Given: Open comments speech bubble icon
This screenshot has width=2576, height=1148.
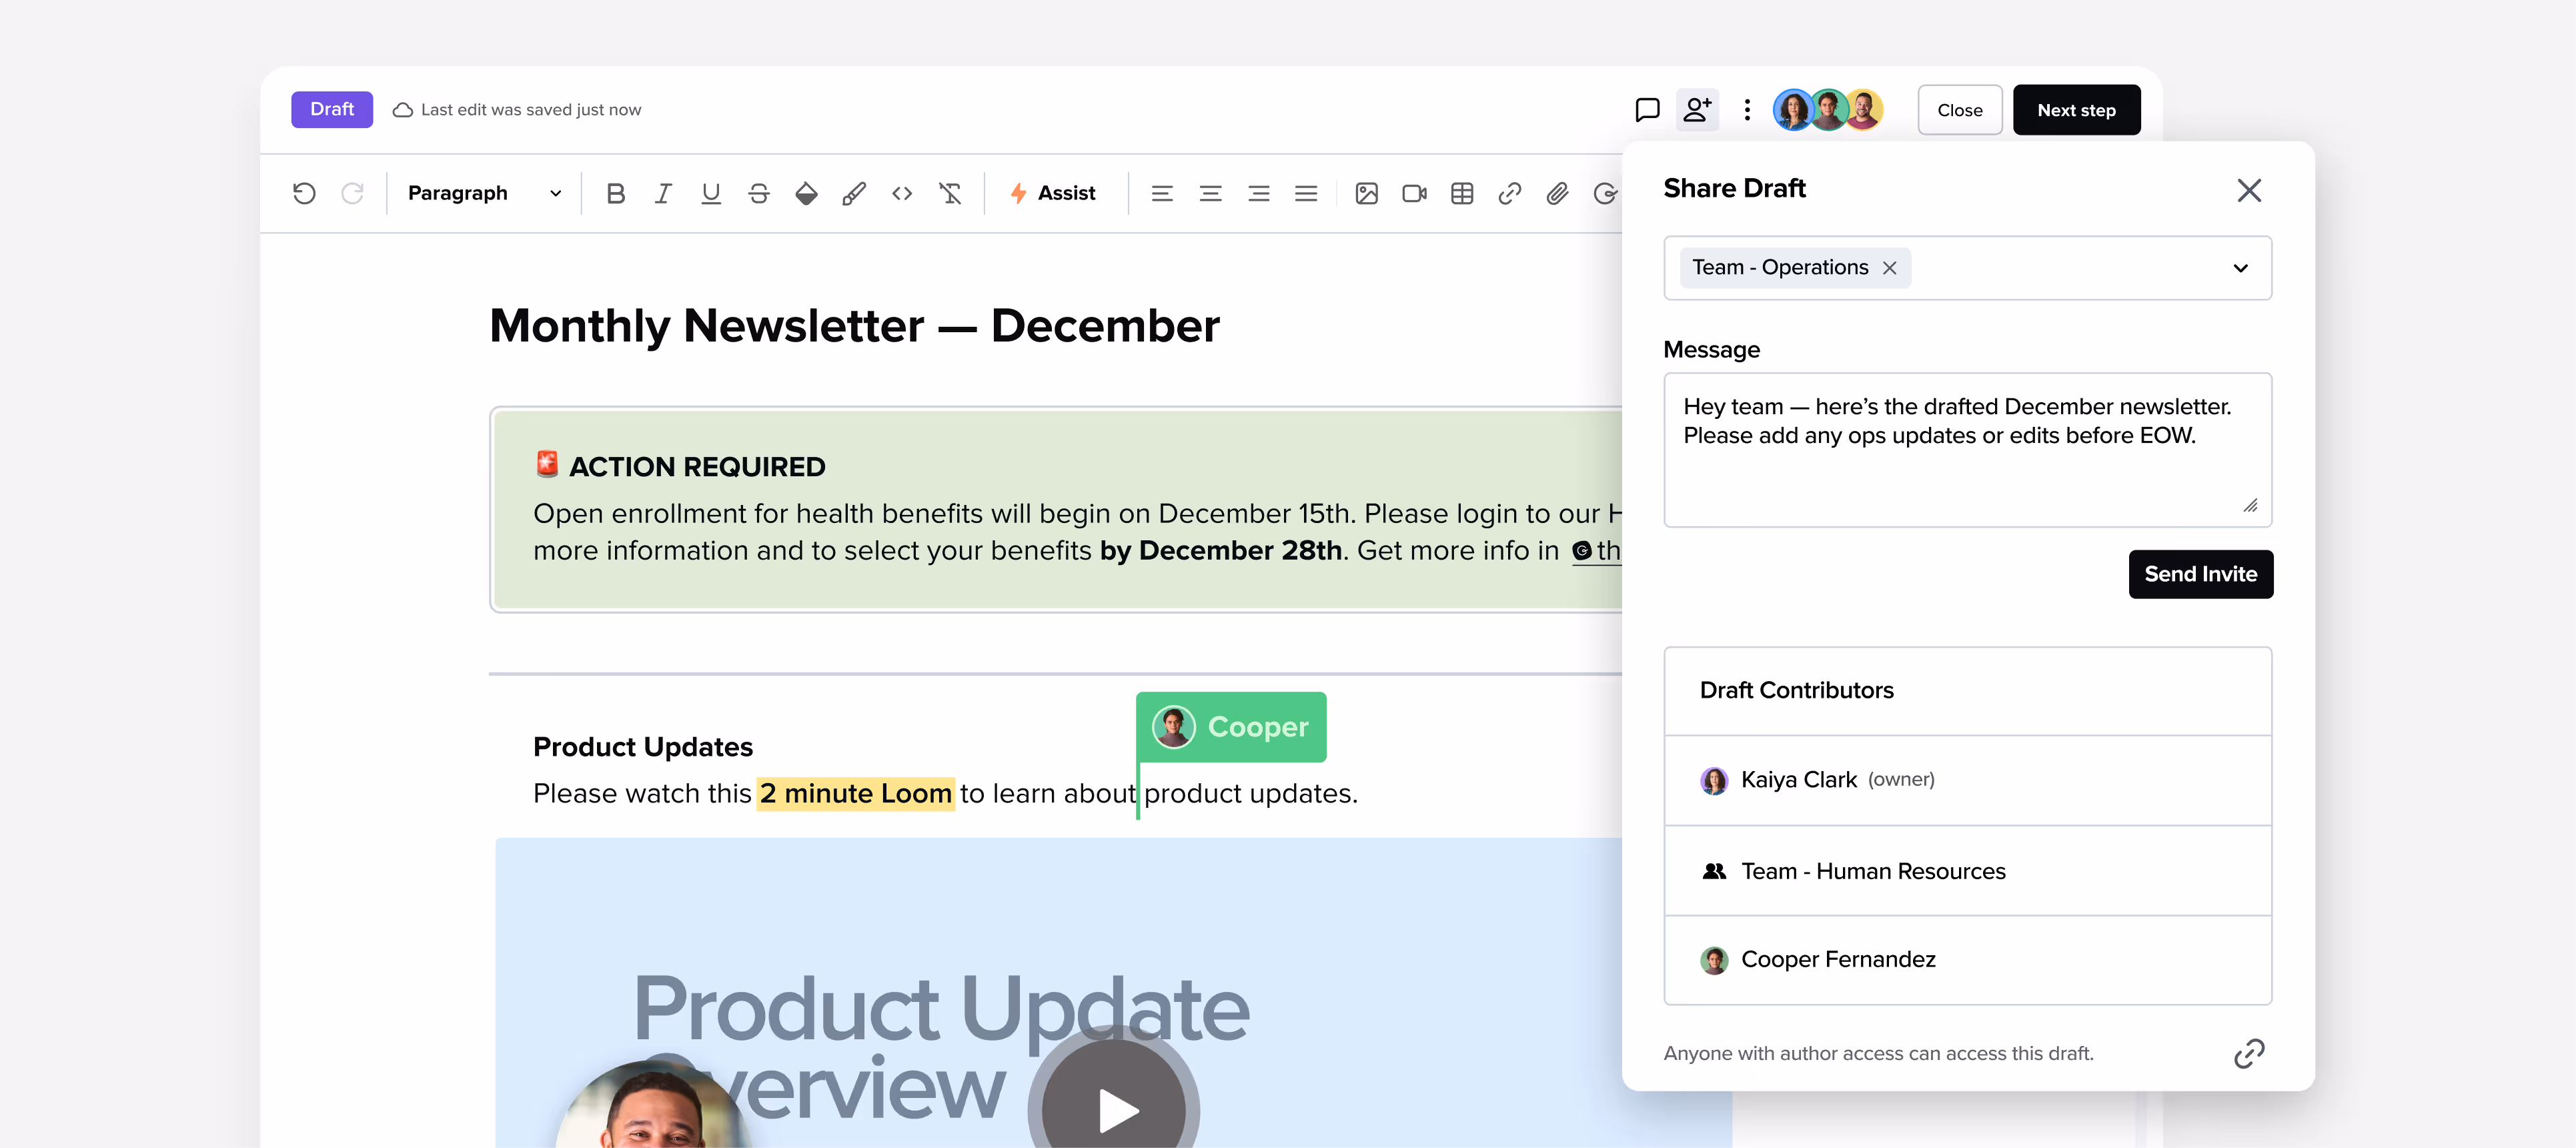Looking at the screenshot, I should [1647, 109].
